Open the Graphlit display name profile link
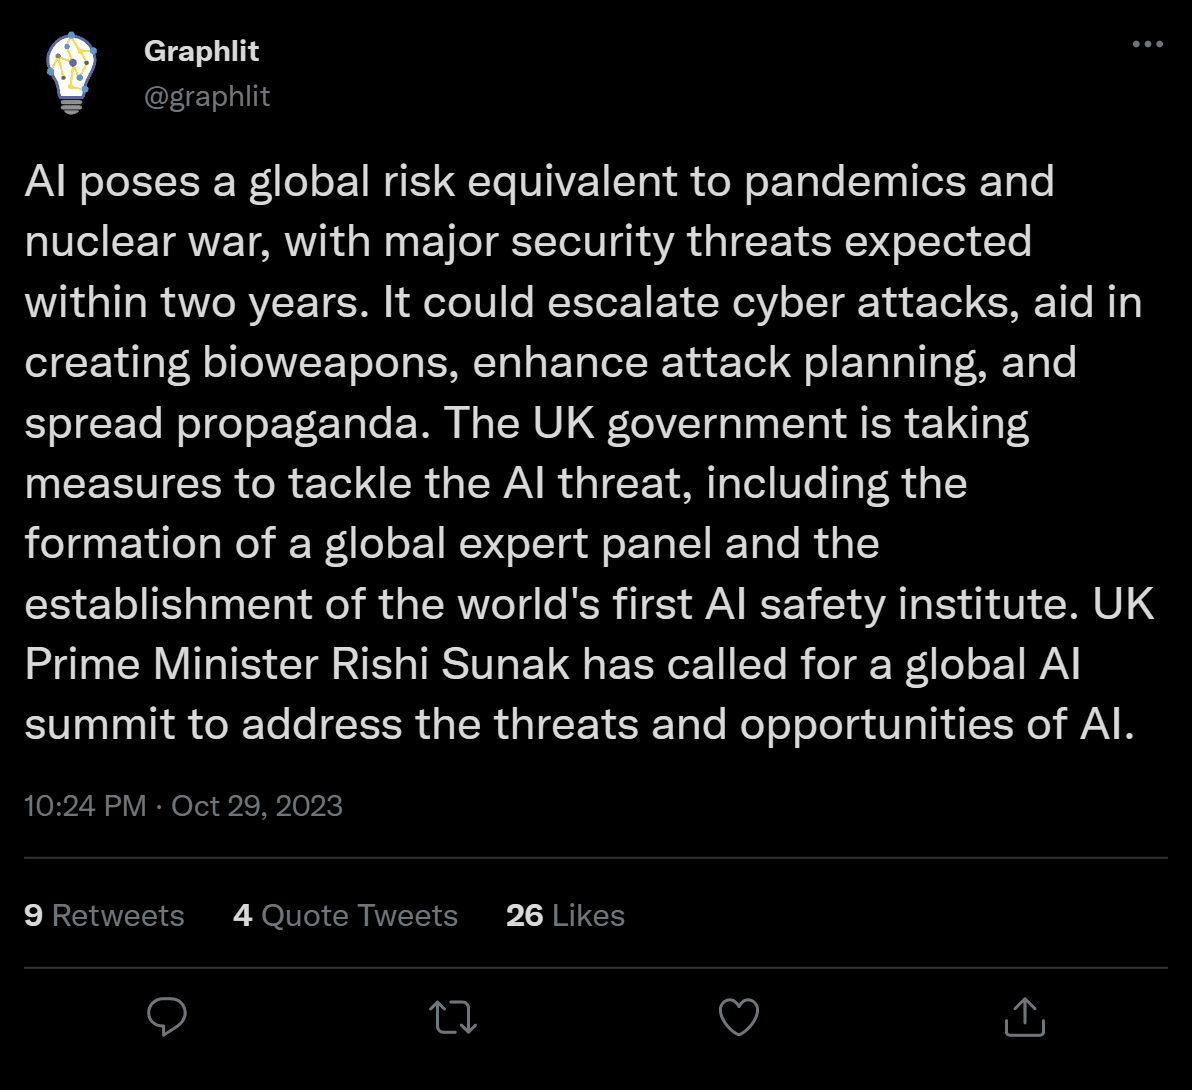The image size is (1192, 1090). (202, 51)
